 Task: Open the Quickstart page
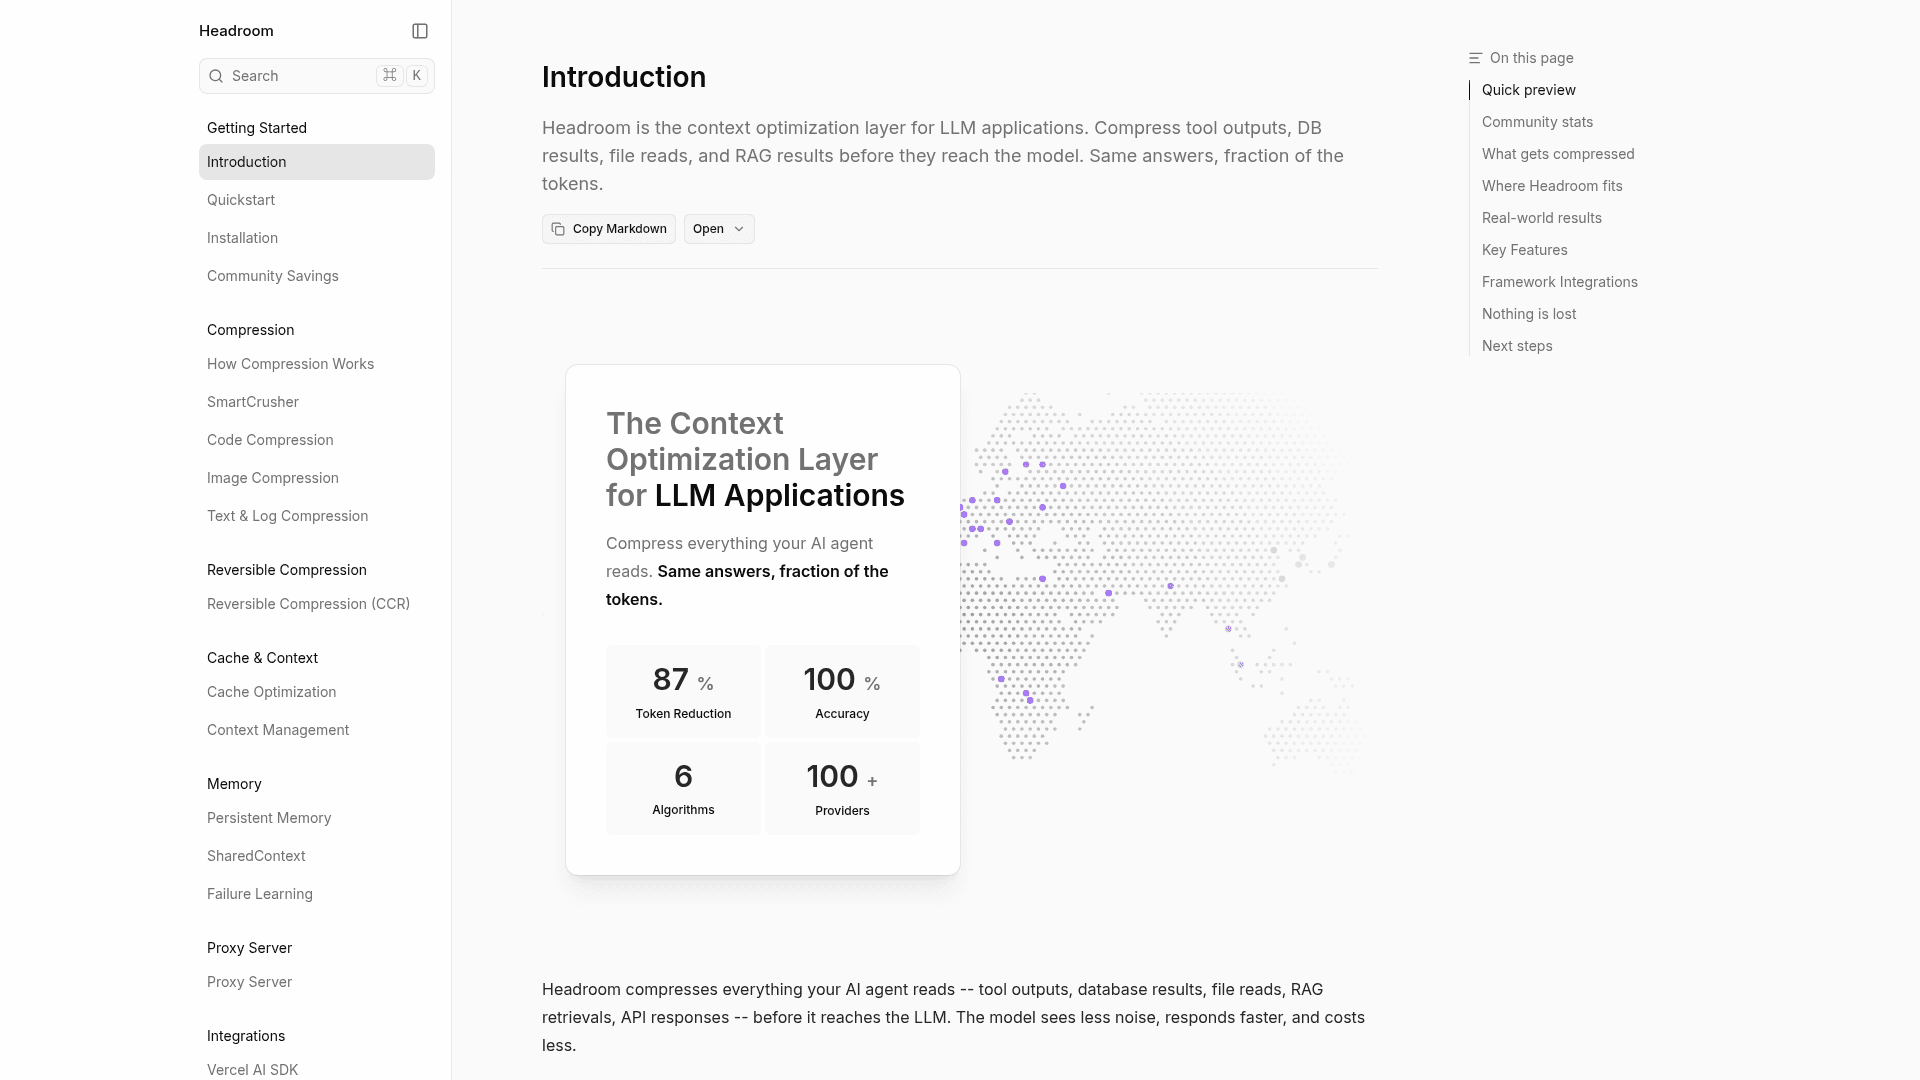317,200
